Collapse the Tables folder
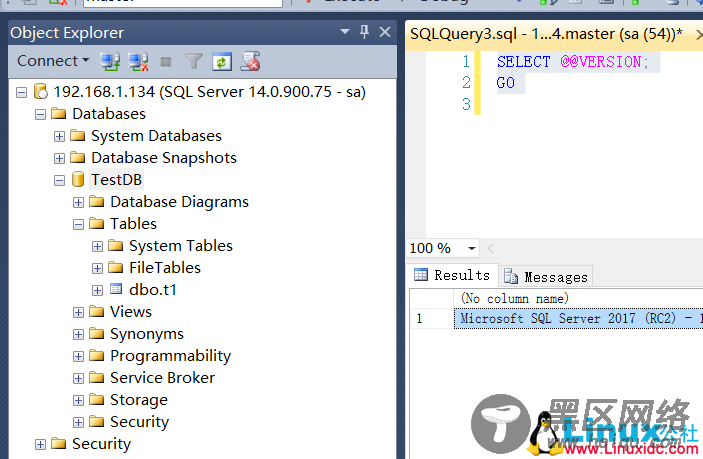 point(78,224)
